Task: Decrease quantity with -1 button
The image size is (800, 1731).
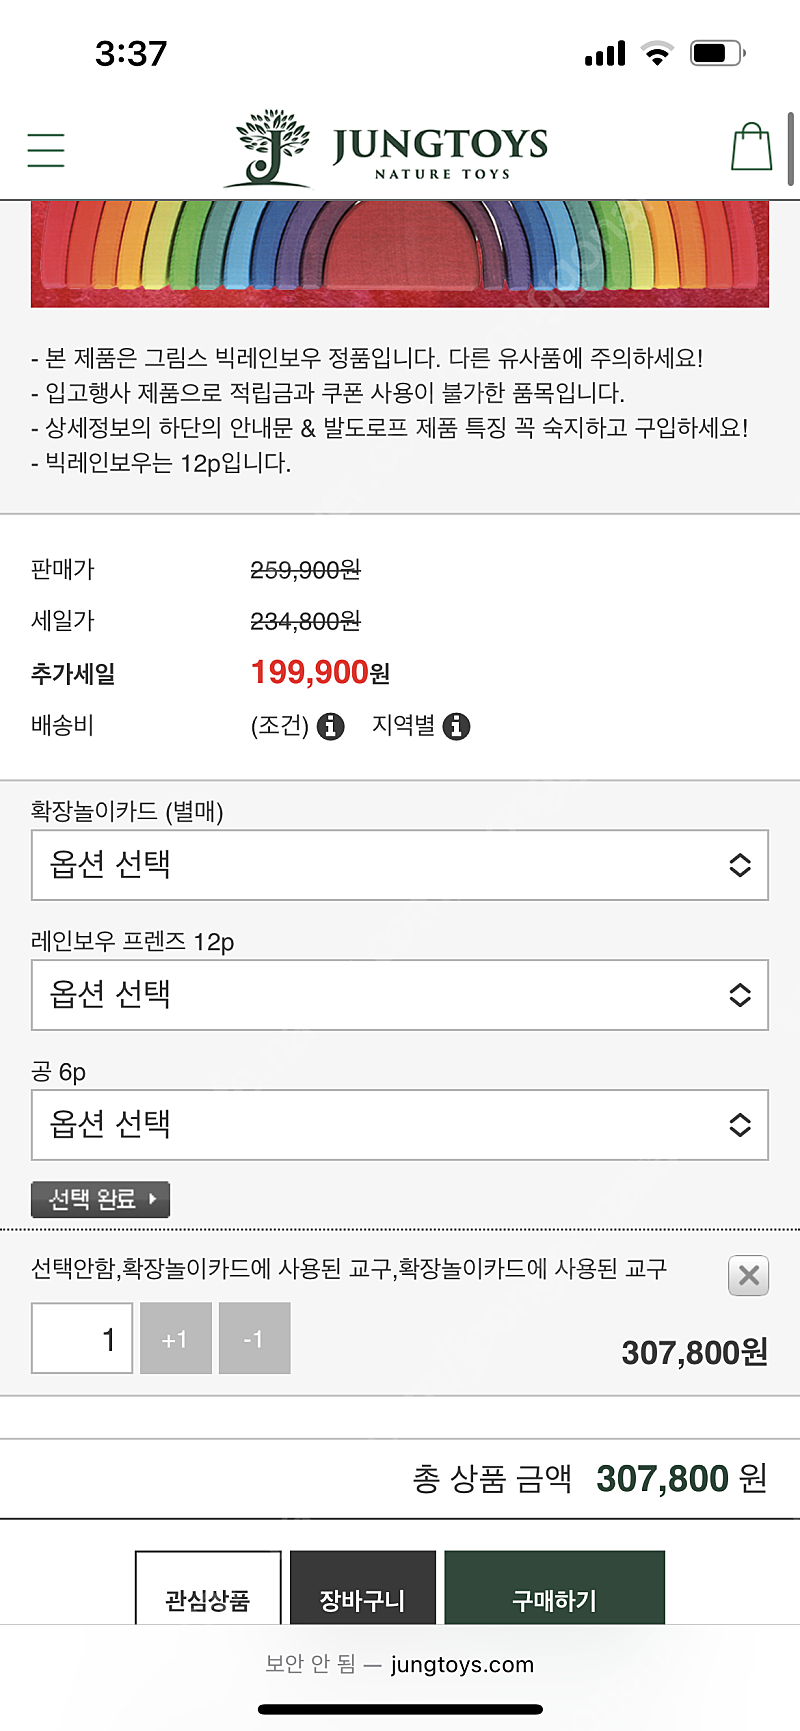Action: [x=254, y=1338]
